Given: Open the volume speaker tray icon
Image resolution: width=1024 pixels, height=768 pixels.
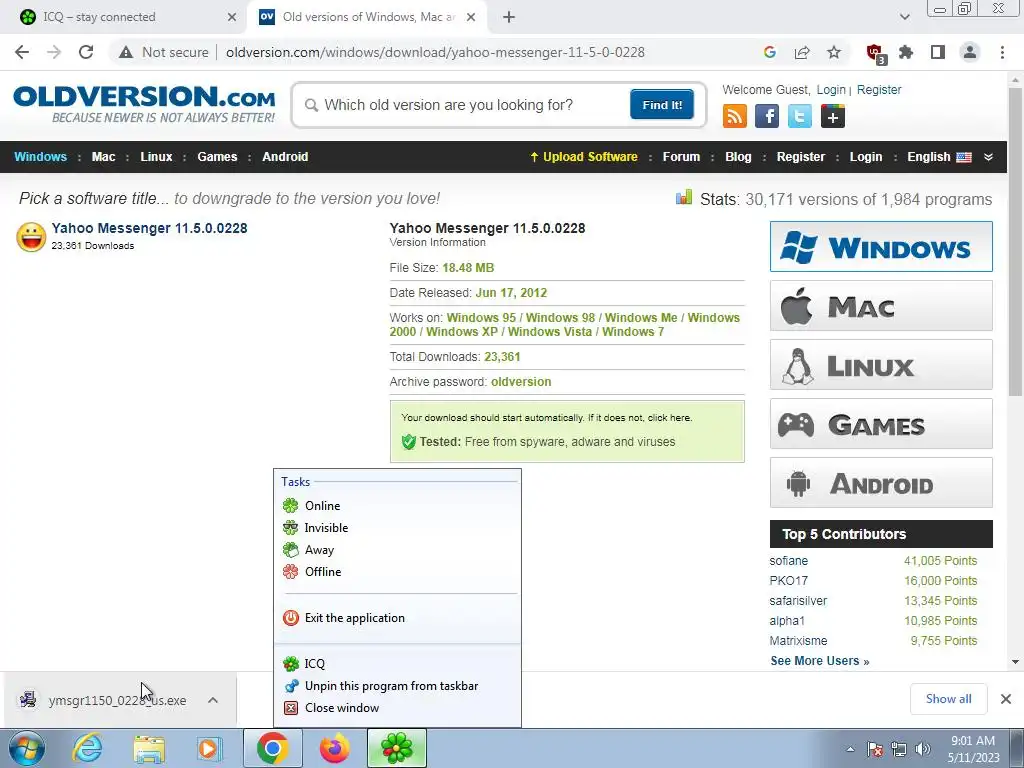Looking at the screenshot, I should (923, 749).
